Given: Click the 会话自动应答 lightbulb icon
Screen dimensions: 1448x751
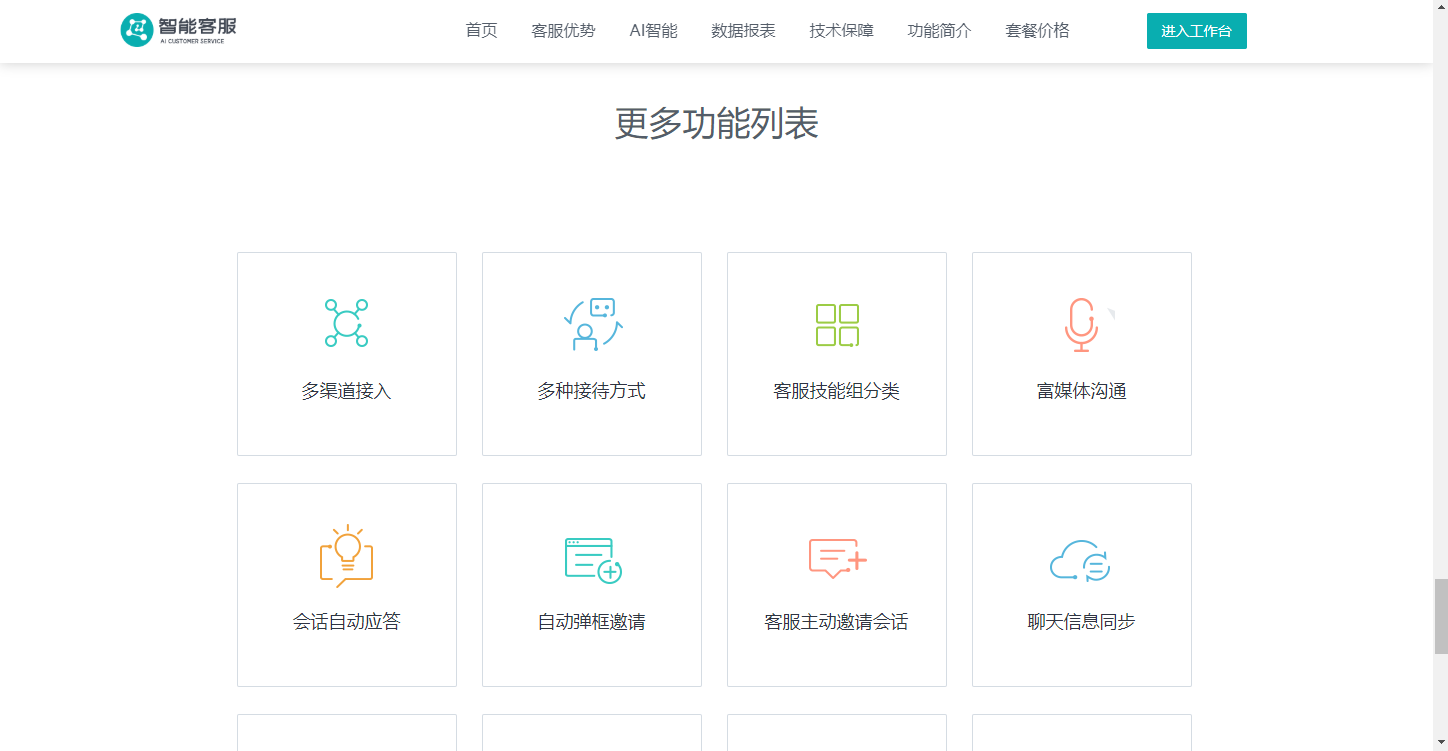Looking at the screenshot, I should click(x=346, y=555).
